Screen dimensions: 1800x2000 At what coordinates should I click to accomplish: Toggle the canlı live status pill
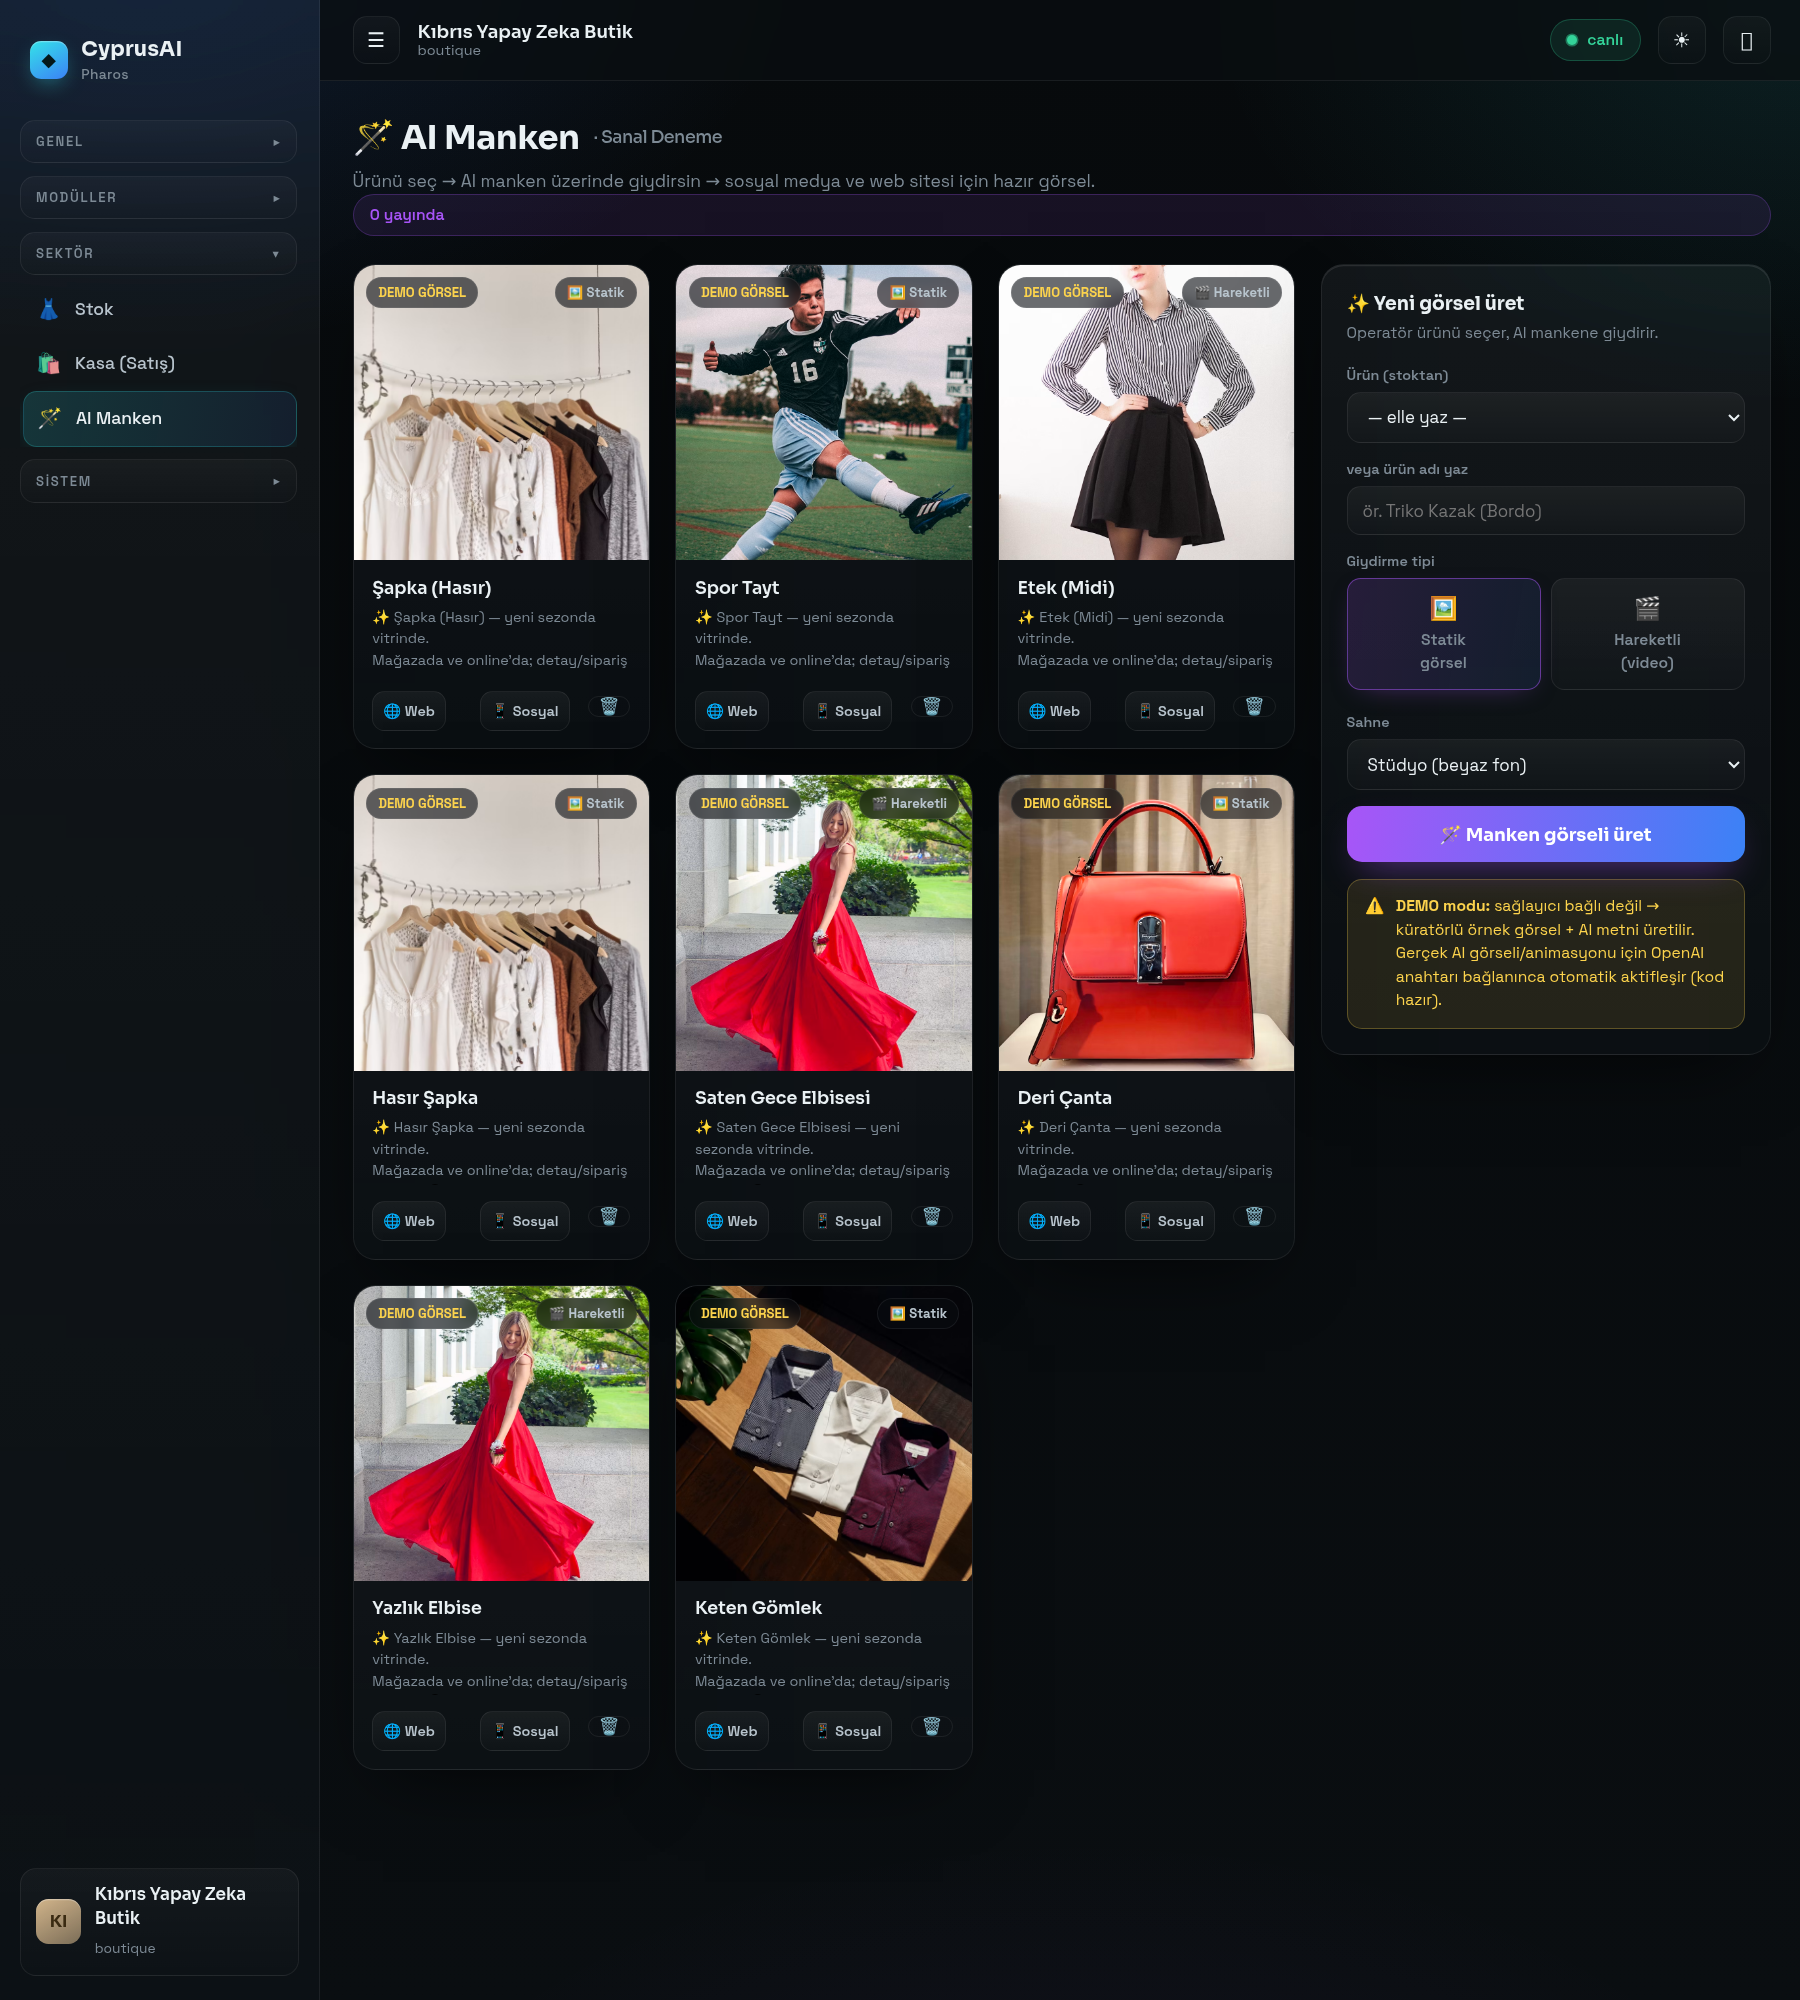1595,40
